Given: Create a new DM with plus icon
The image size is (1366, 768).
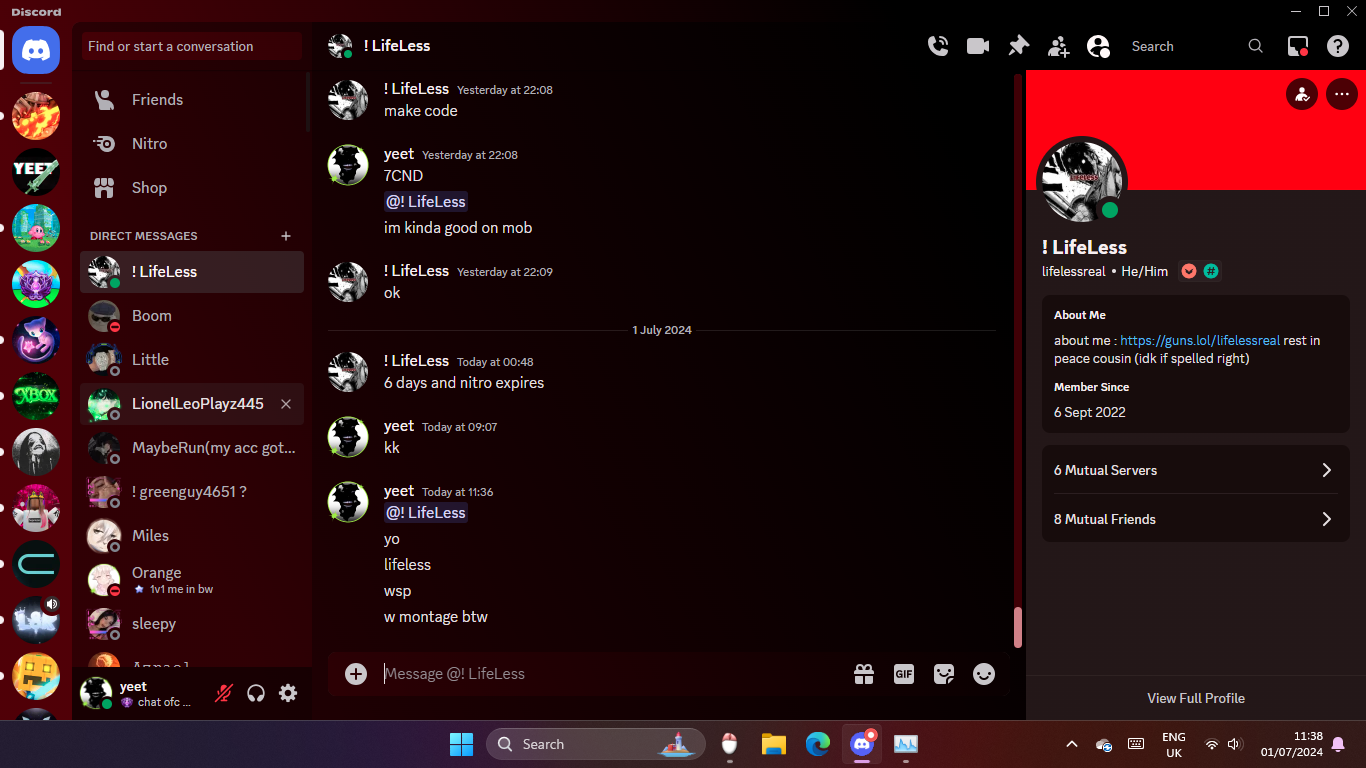Looking at the screenshot, I should (x=286, y=236).
